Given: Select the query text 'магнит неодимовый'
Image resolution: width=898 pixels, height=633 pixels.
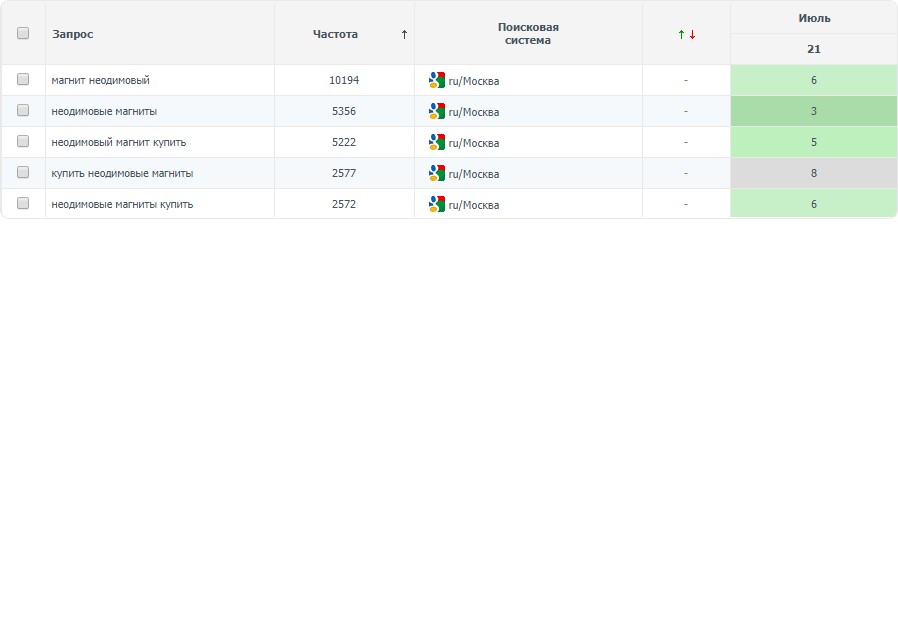Looking at the screenshot, I should (100, 80).
